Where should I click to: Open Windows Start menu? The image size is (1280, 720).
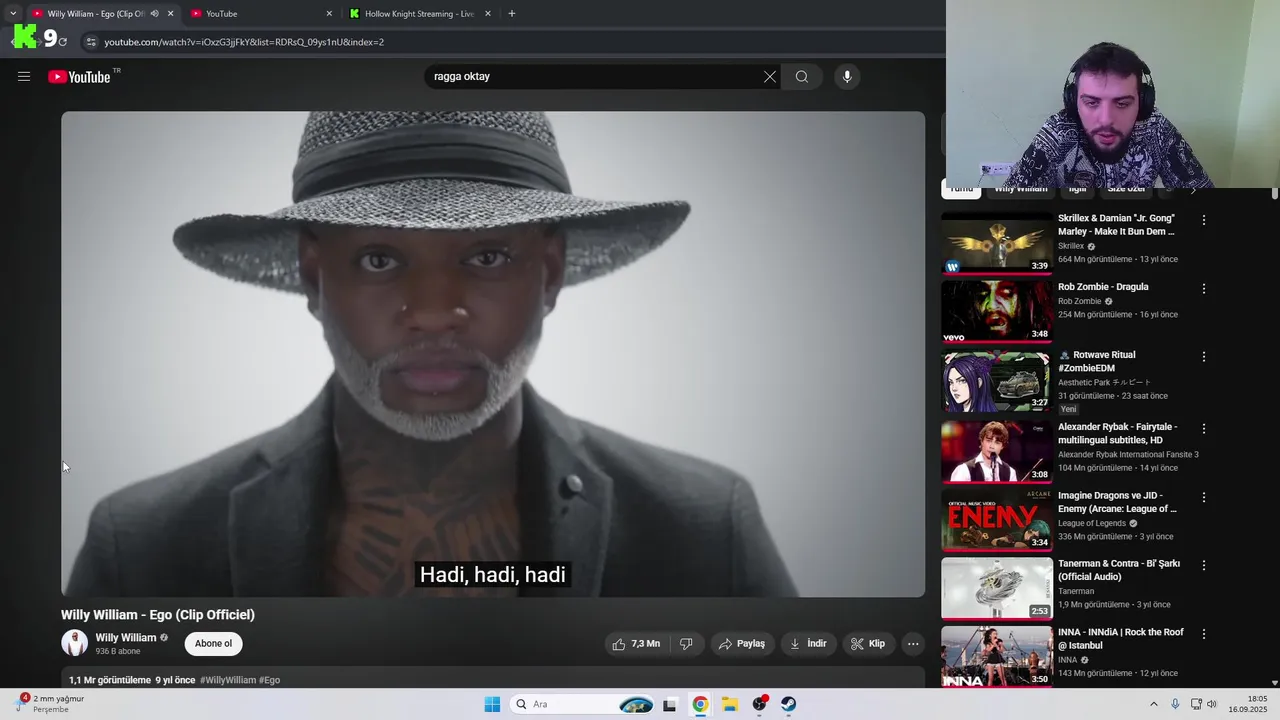[492, 704]
